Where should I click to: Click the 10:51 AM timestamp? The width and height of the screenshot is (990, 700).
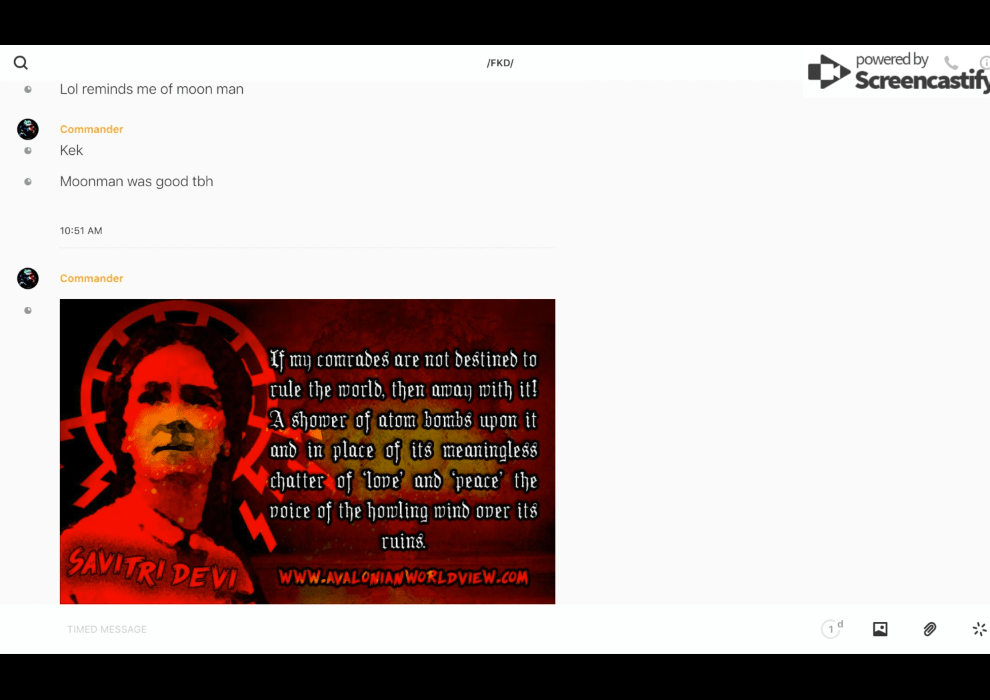tap(81, 231)
